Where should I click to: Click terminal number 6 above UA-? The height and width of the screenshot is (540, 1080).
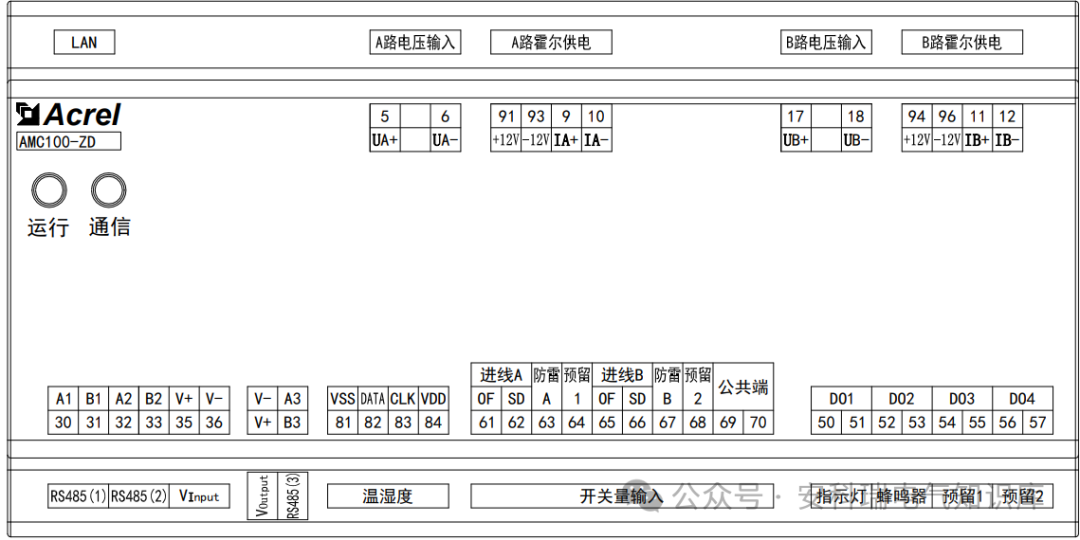(446, 116)
